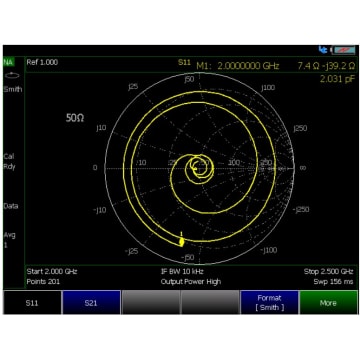Click the j10 chart label
Viewport: 360px width, 360px height.
click(101, 128)
